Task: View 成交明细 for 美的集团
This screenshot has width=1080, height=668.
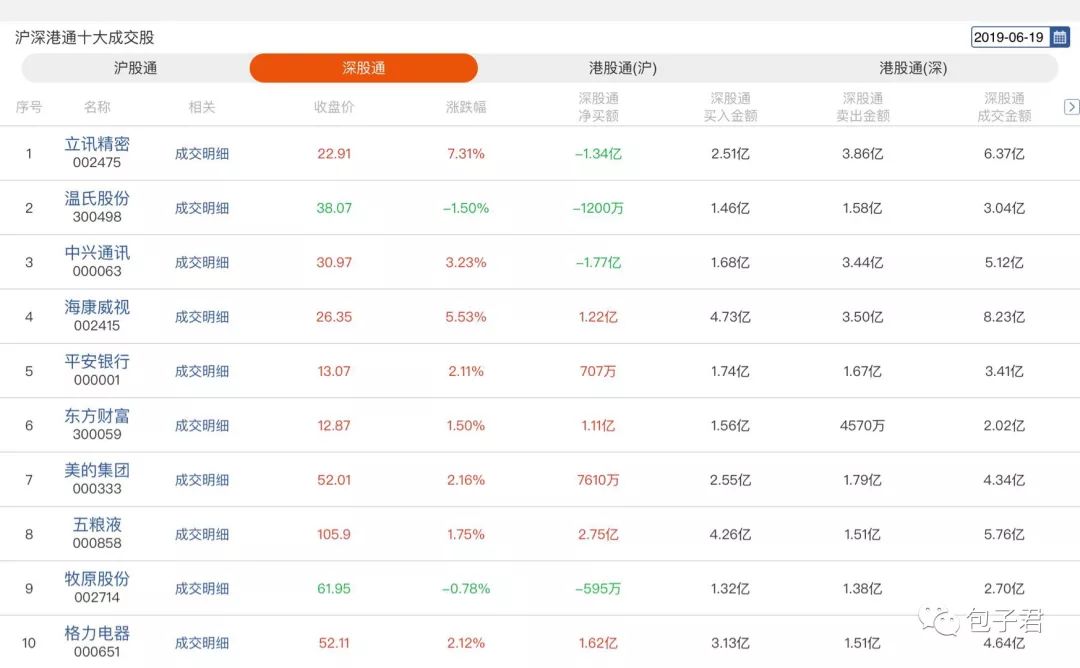Action: pos(202,480)
